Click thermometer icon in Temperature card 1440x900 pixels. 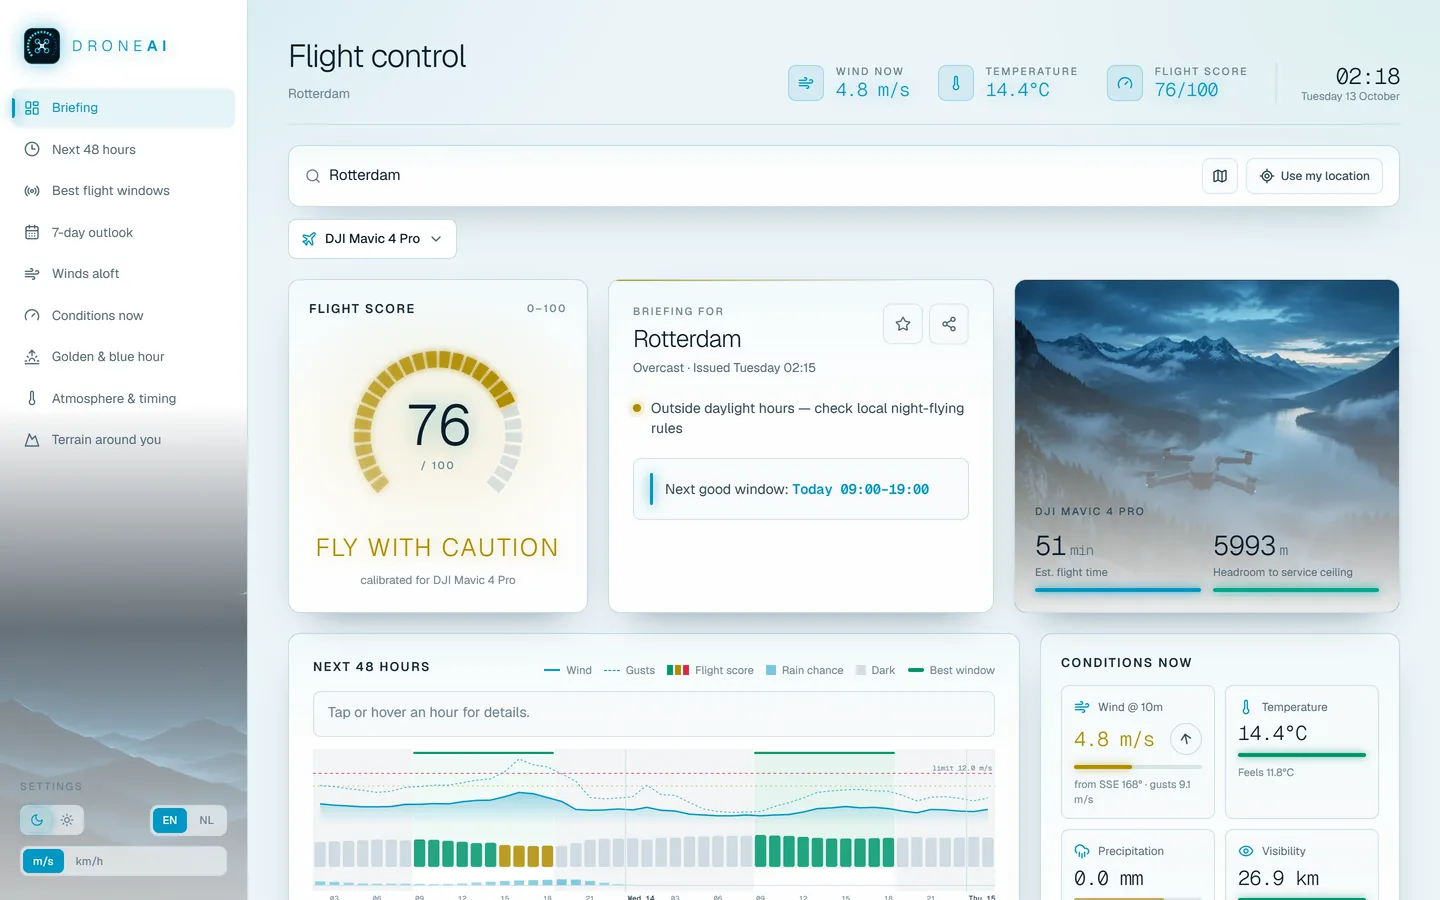tap(1246, 707)
